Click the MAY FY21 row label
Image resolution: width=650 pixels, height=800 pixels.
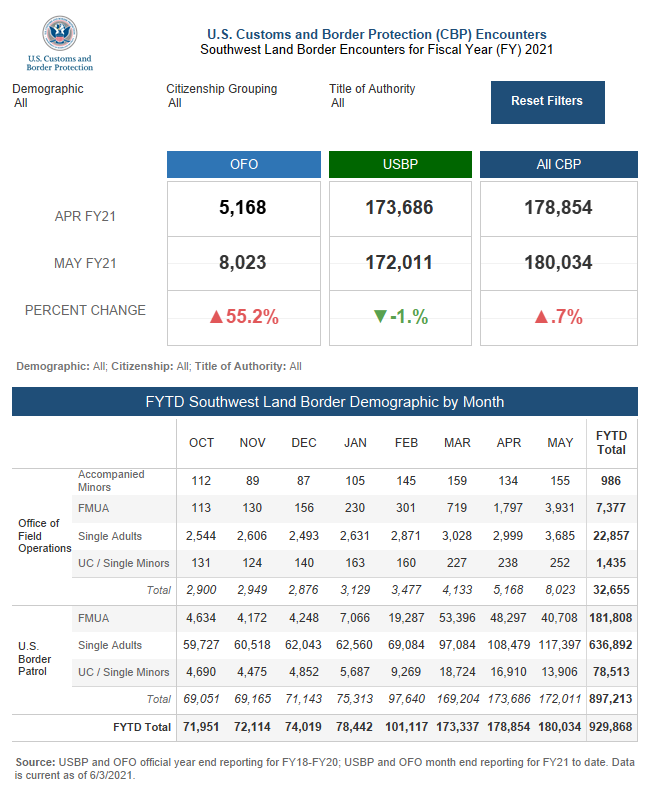85,263
